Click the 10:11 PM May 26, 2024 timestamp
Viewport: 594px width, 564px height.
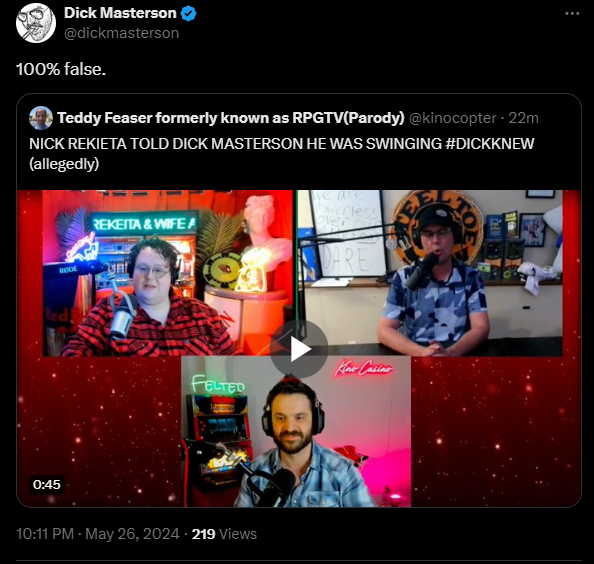[98, 534]
